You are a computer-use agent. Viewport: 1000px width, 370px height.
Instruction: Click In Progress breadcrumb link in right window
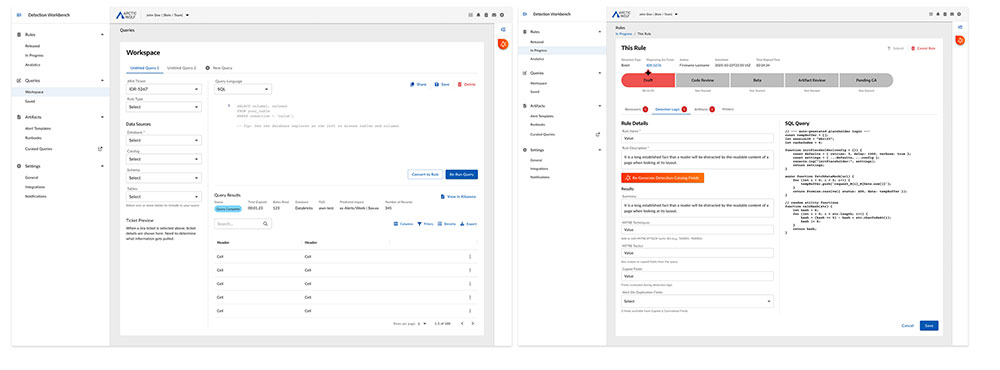(624, 33)
